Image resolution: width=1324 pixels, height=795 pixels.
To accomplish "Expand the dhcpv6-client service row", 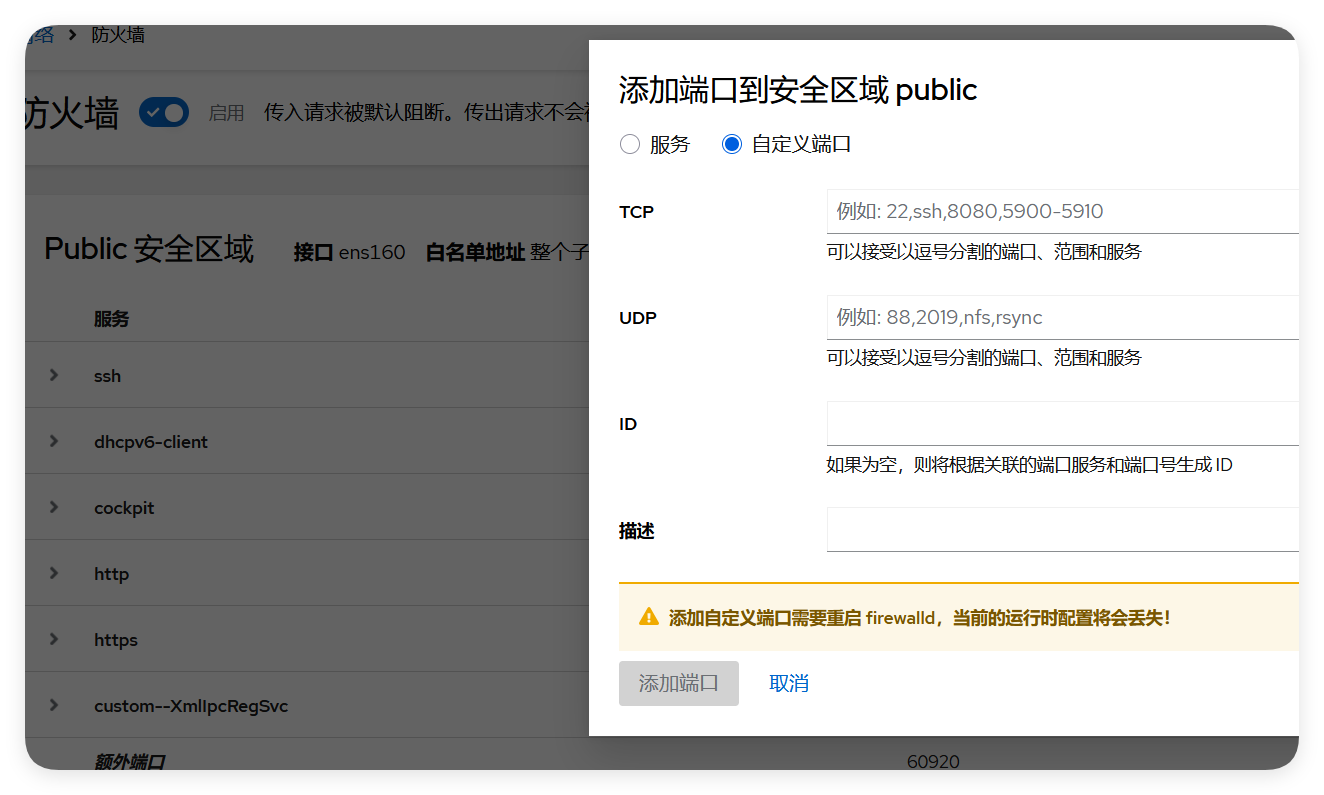I will (x=54, y=441).
